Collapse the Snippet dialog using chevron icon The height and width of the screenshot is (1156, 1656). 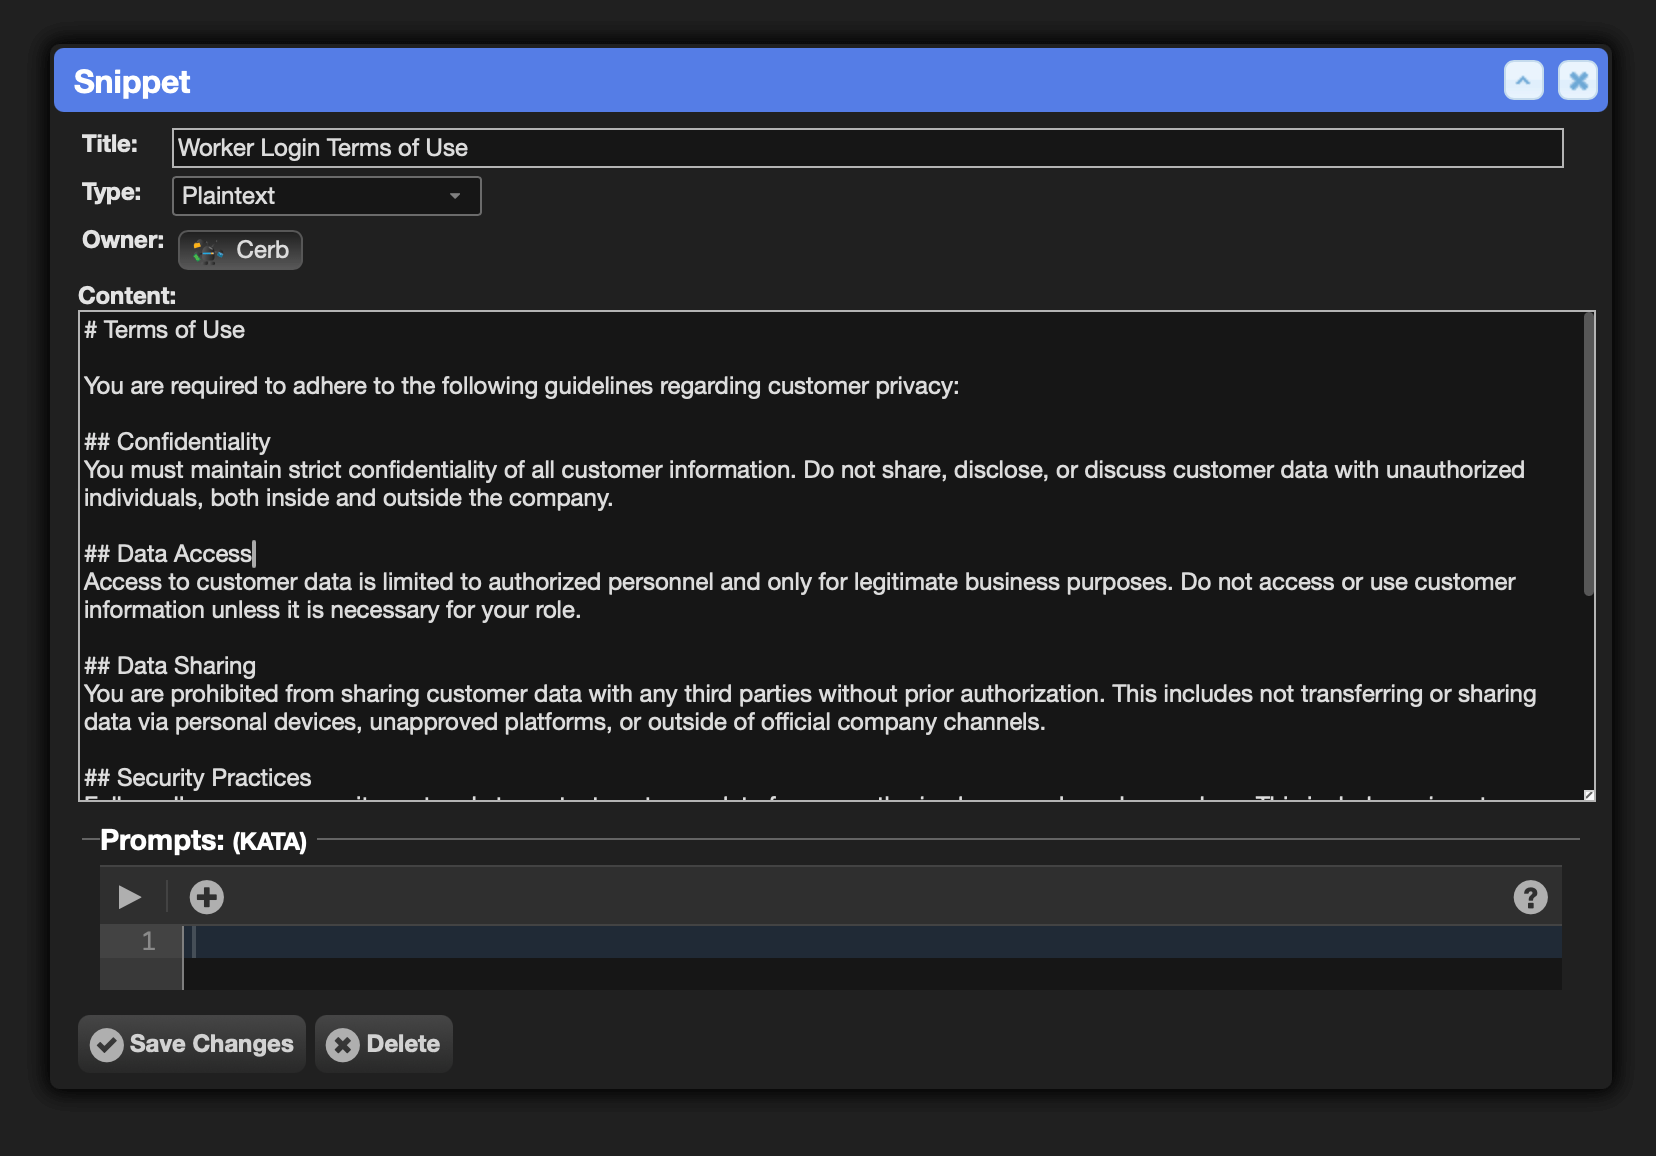(1523, 81)
